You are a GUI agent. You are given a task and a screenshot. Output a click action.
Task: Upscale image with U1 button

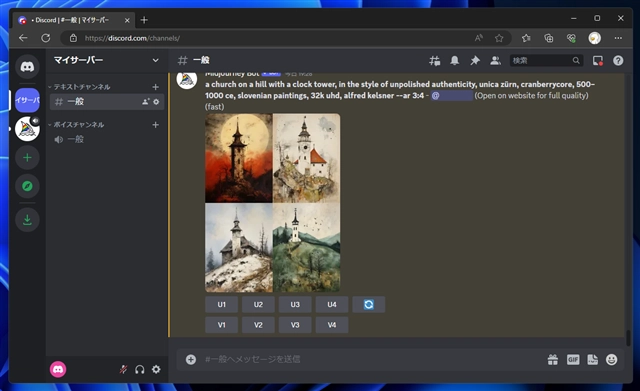[222, 304]
